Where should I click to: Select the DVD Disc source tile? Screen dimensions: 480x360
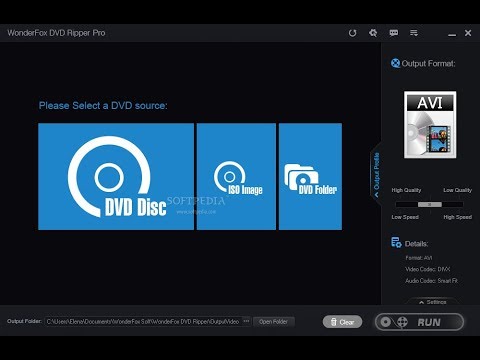(116, 176)
